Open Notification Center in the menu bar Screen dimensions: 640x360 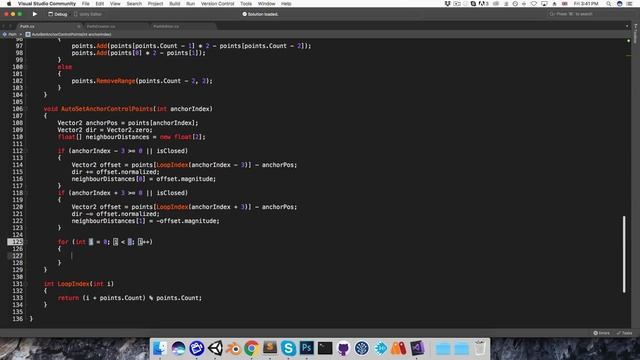click(629, 4)
